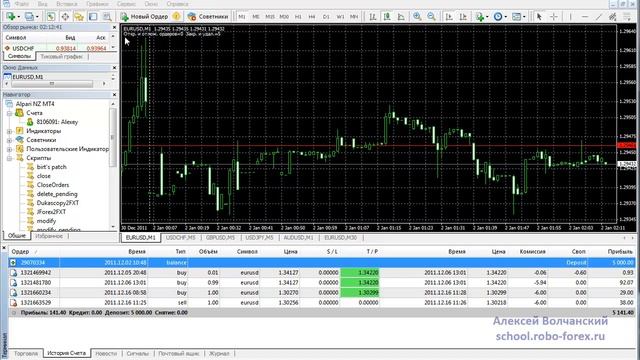Open Indicators dropdown arrow
Viewport: 640px width, 360px height.
tap(487, 17)
